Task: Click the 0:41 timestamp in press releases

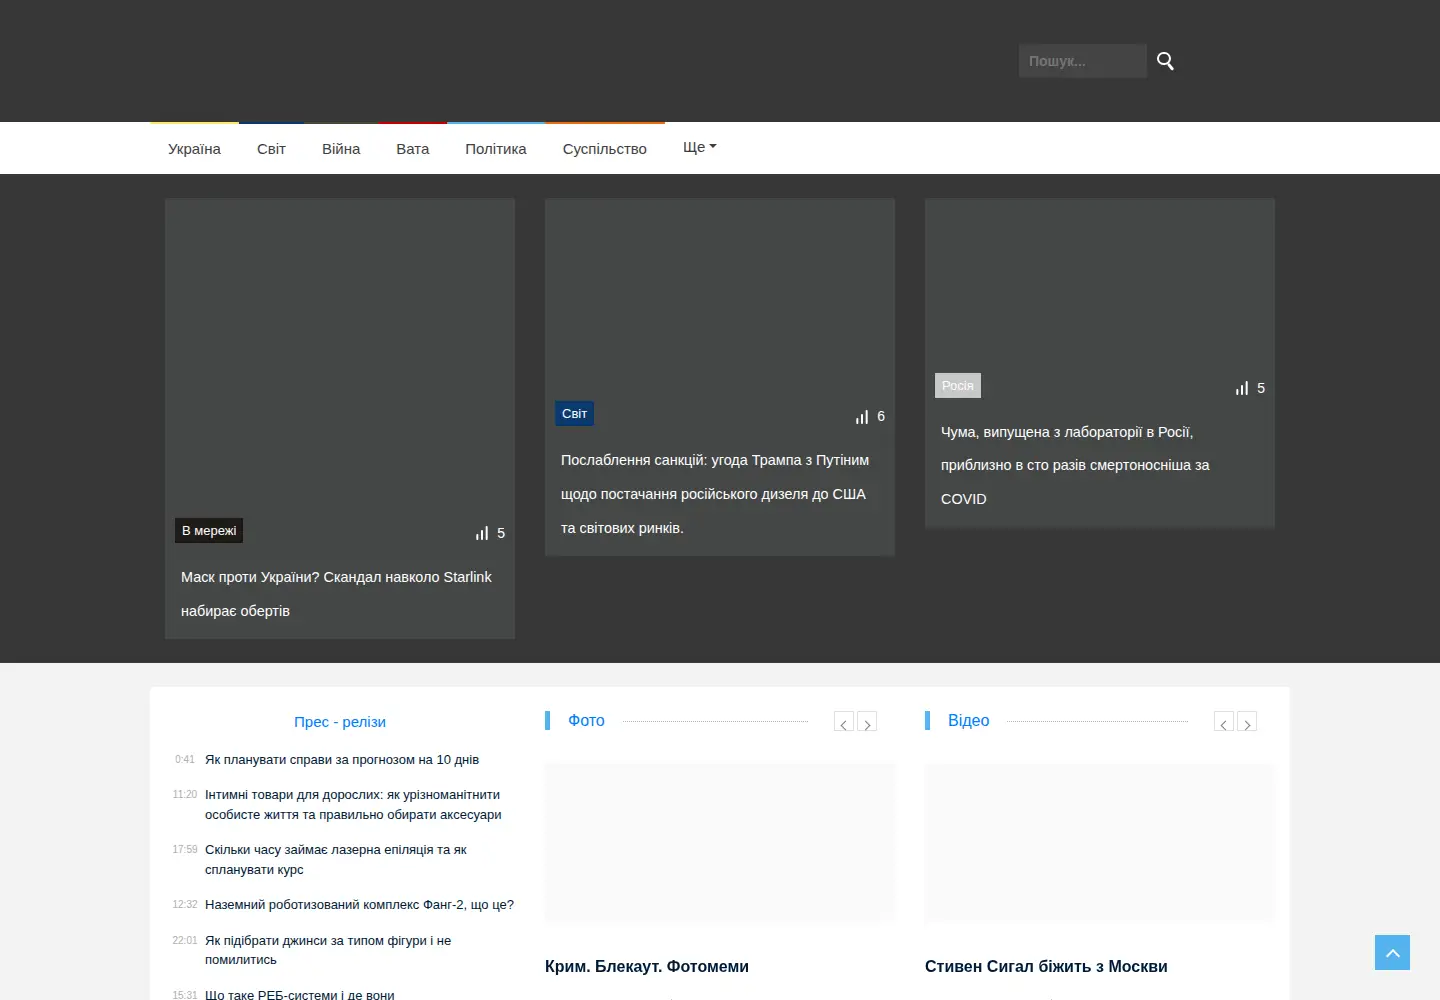Action: point(185,760)
